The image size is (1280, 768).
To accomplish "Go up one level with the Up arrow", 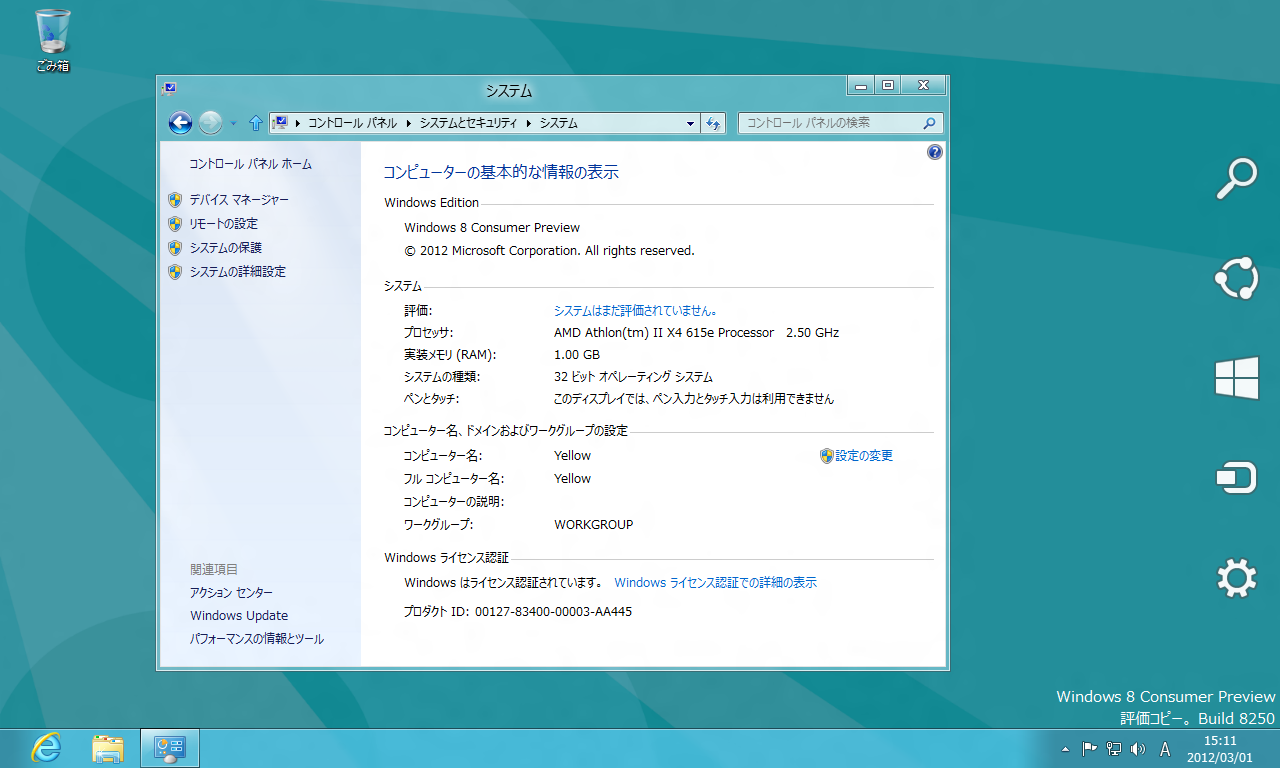I will click(255, 123).
